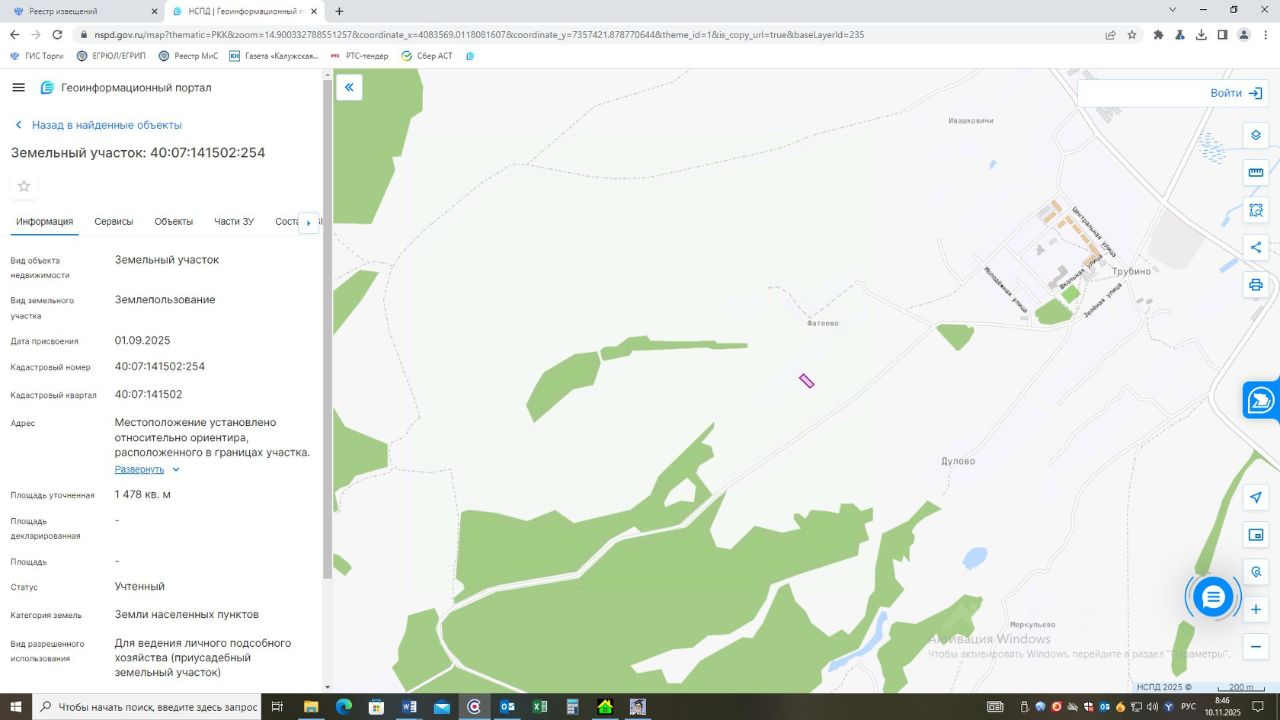Click cadastral number value 40:07:141502:254
The width and height of the screenshot is (1280, 720).
[x=160, y=367]
